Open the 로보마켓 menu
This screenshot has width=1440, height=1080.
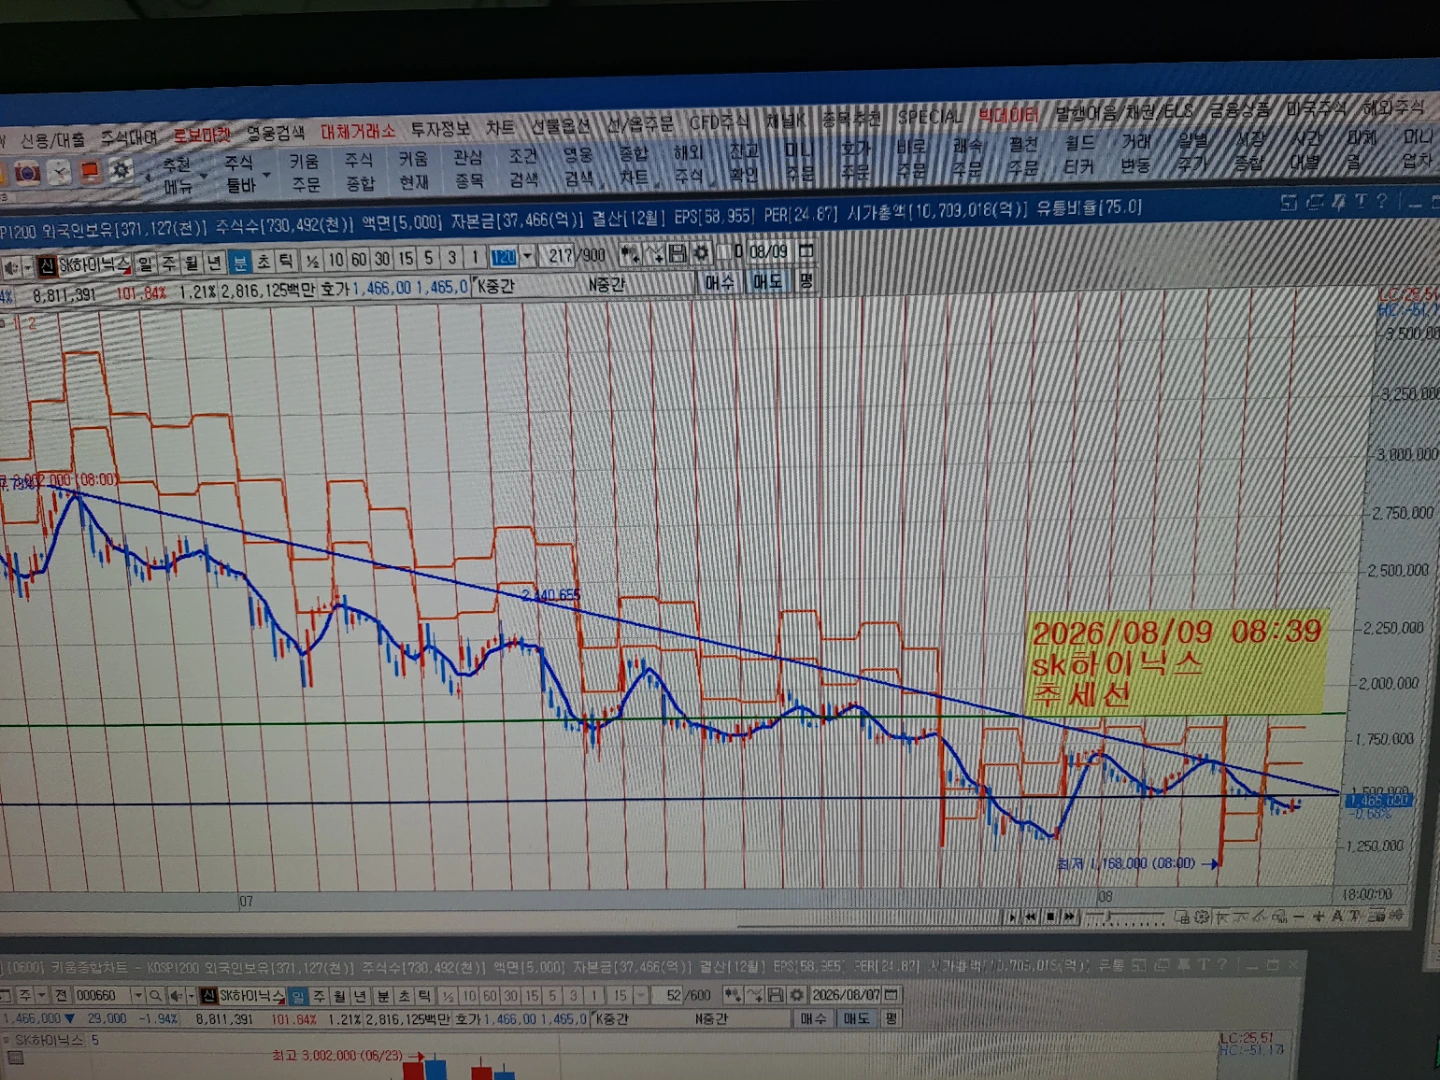click(x=202, y=136)
